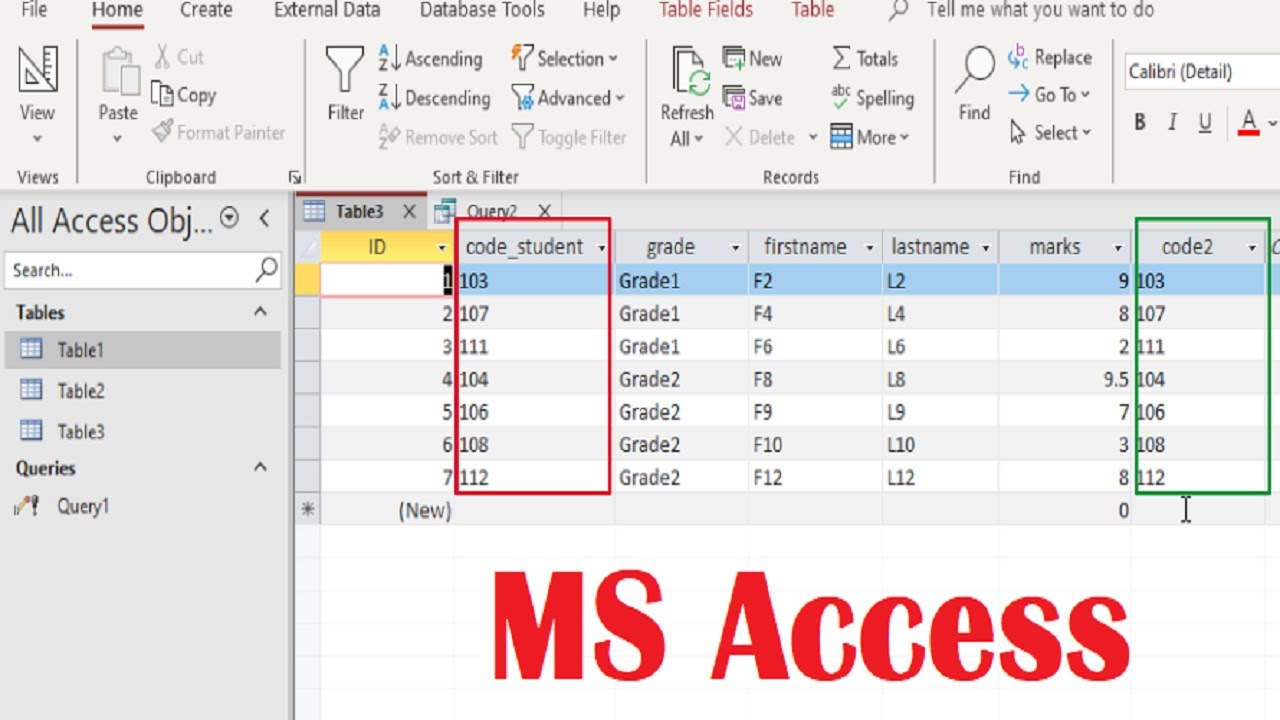This screenshot has width=1280, height=720.
Task: Open the firstname column filter arrow
Action: (869, 247)
